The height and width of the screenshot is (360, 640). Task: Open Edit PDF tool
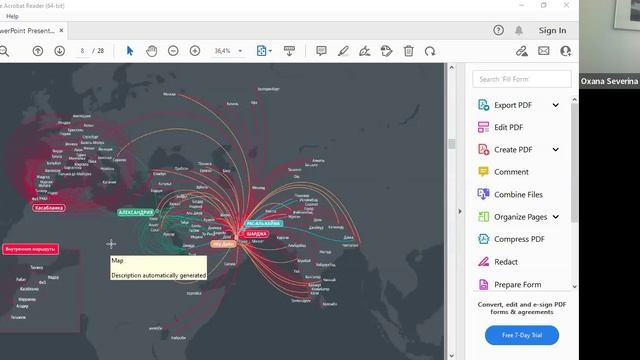pos(508,127)
